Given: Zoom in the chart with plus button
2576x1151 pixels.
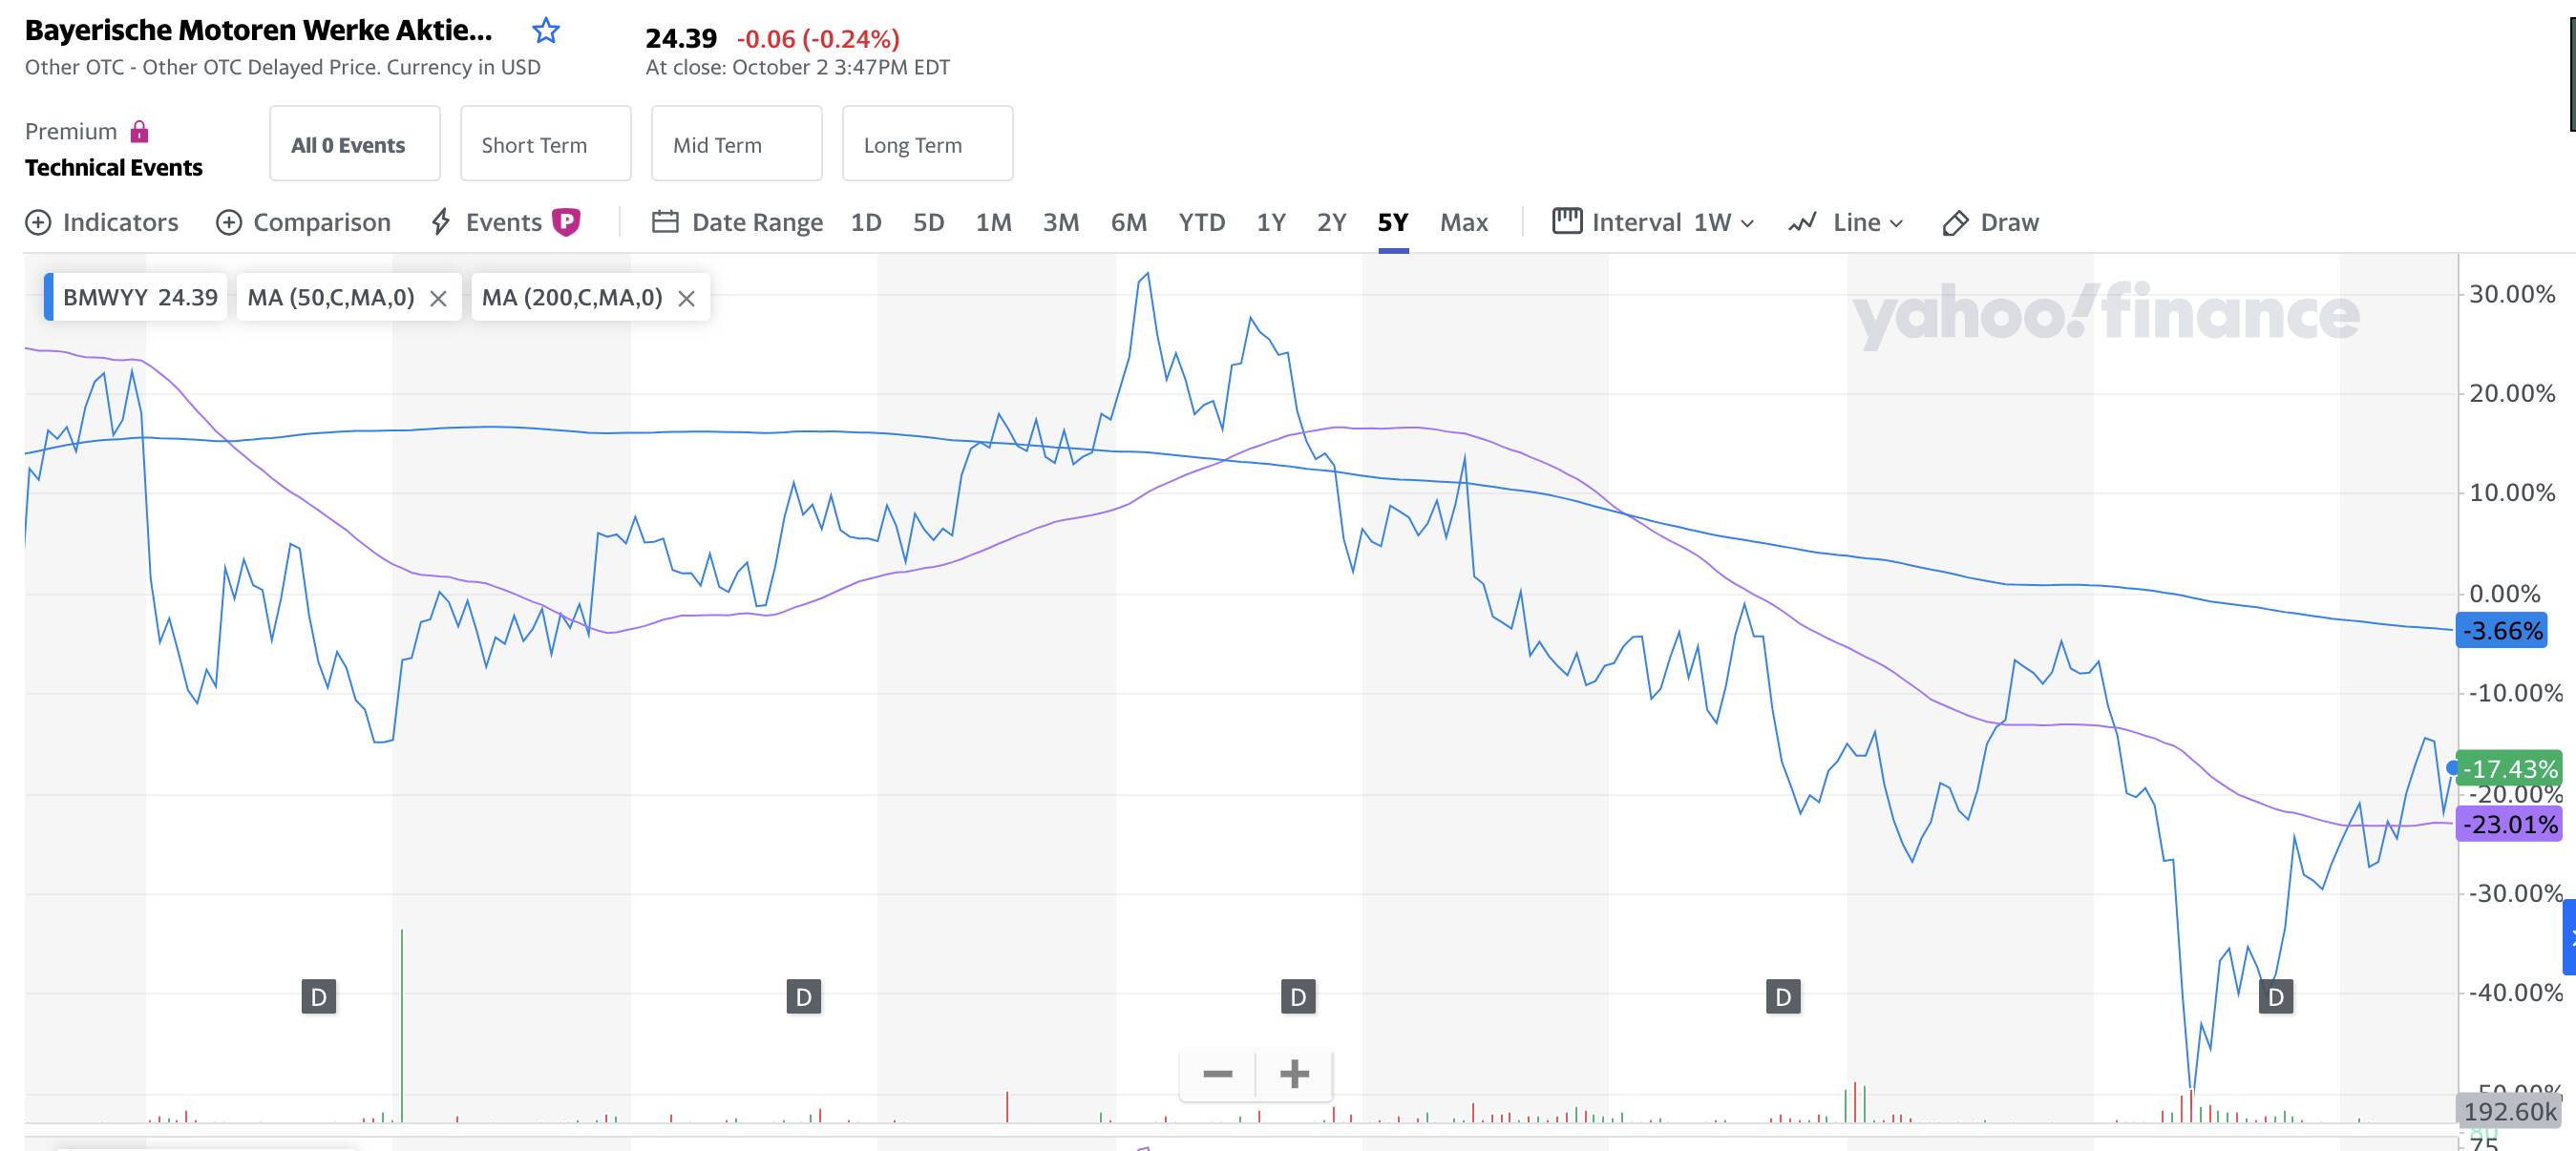Looking at the screenshot, I should [x=1294, y=1074].
